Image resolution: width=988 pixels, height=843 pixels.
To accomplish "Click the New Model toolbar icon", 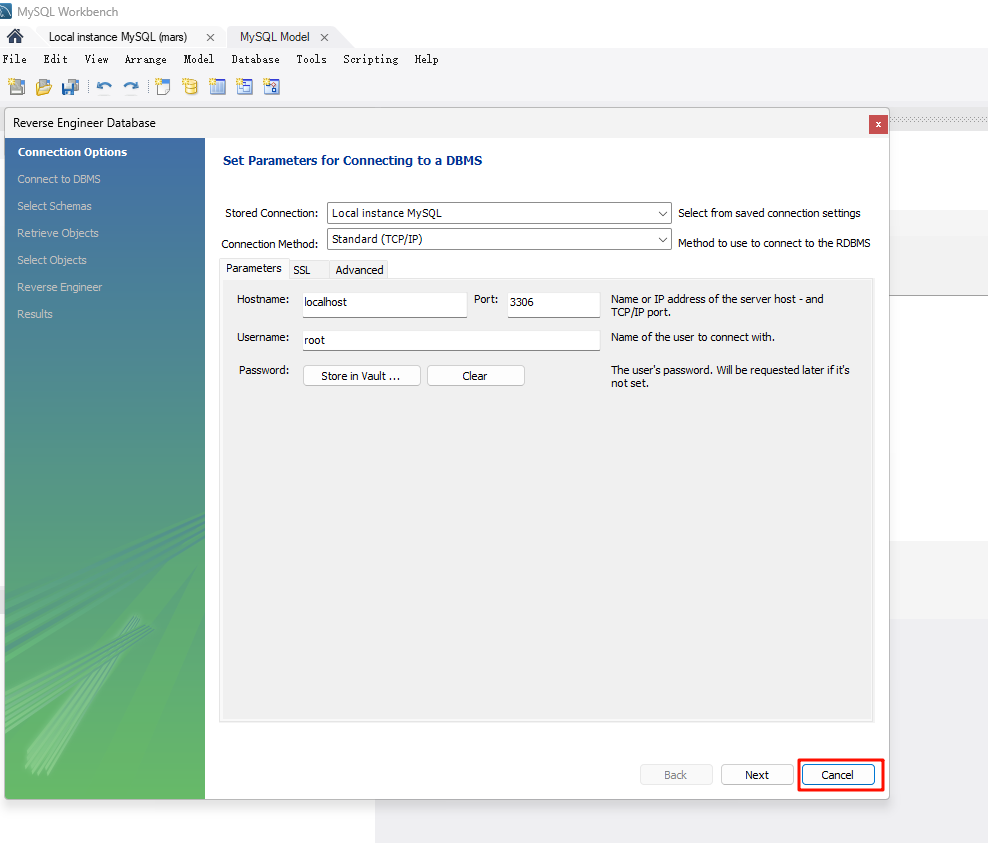I will [17, 86].
